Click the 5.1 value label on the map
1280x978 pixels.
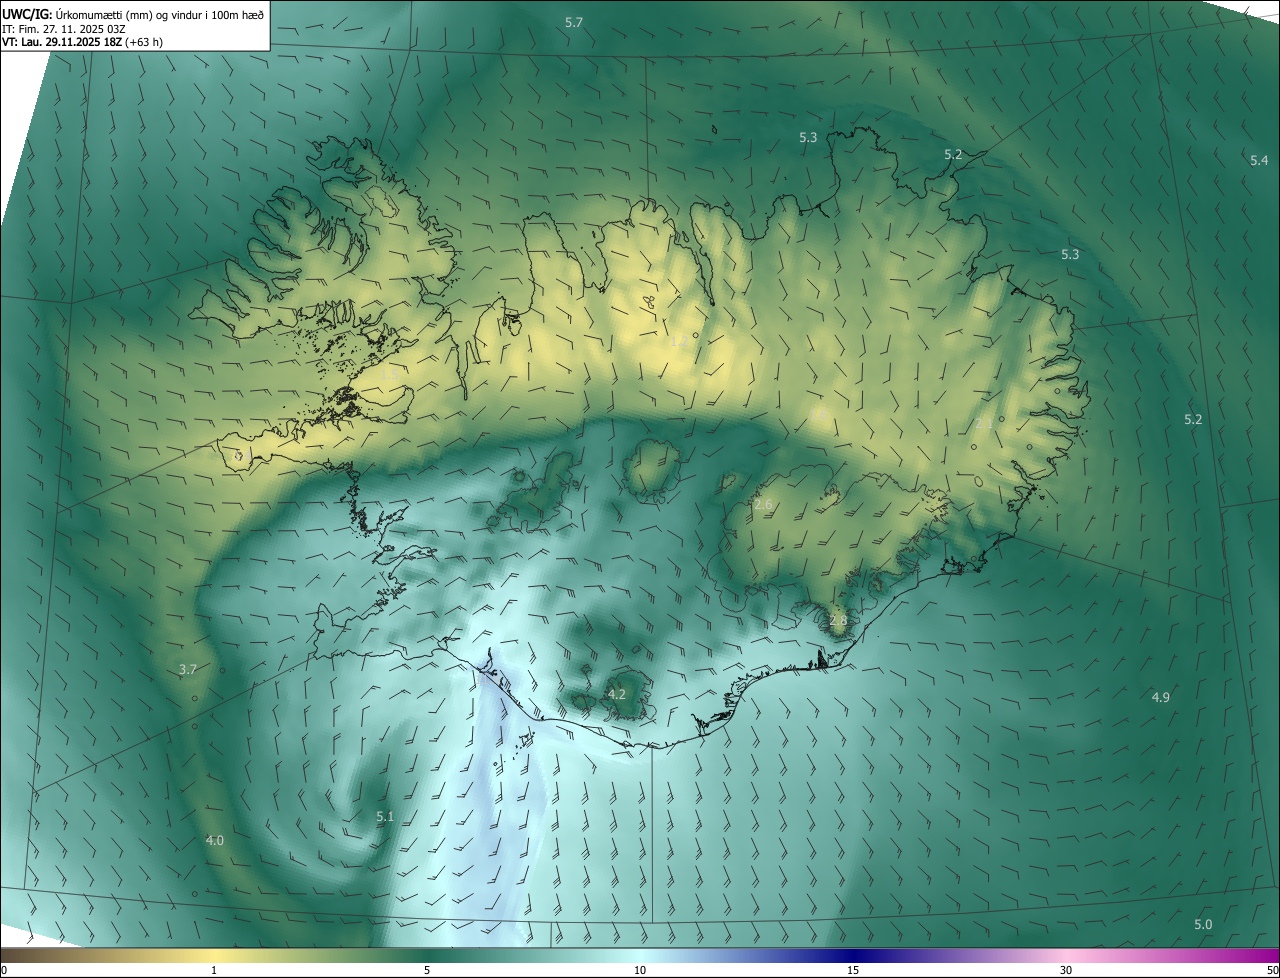click(x=385, y=817)
